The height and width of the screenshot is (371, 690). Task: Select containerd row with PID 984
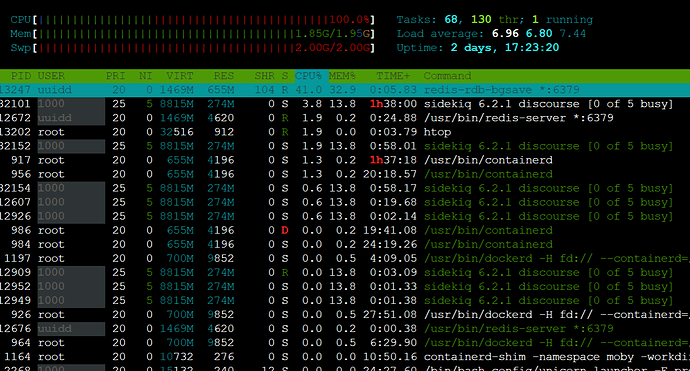(345, 244)
